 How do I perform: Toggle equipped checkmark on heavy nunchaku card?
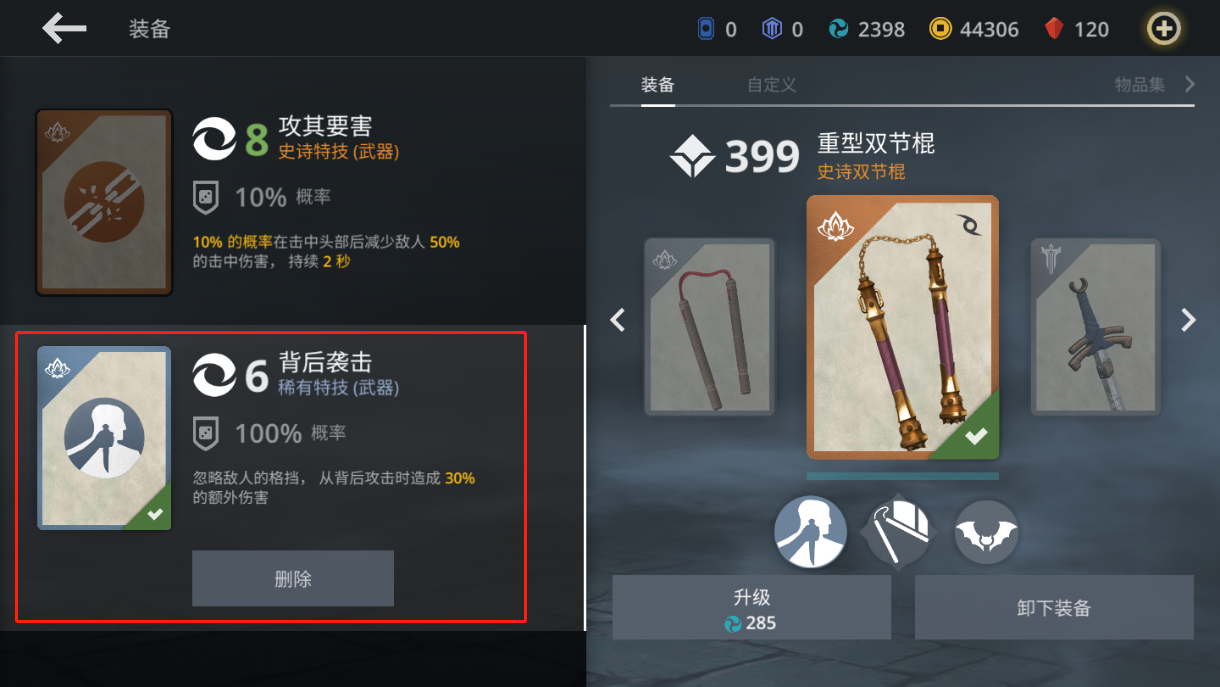tap(976, 436)
